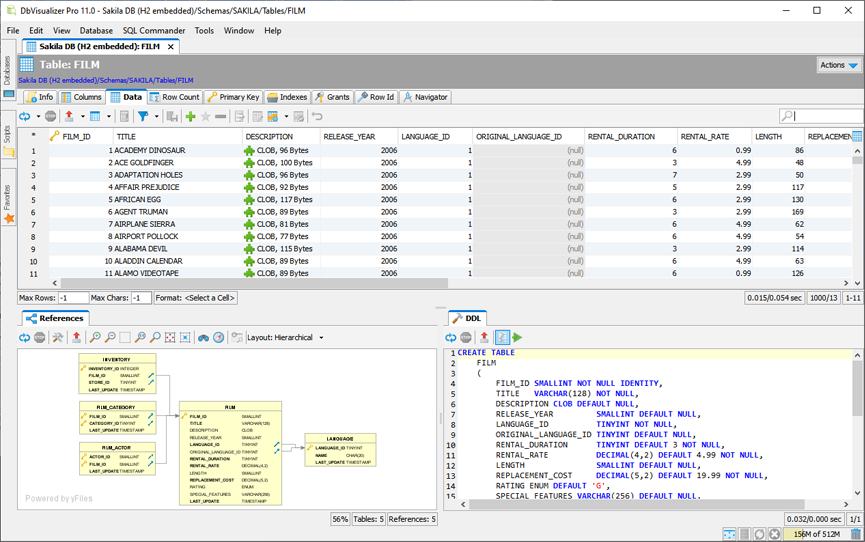Viewport: 865px width, 542px height.
Task: Refresh the DDL panel
Action: [451, 337]
